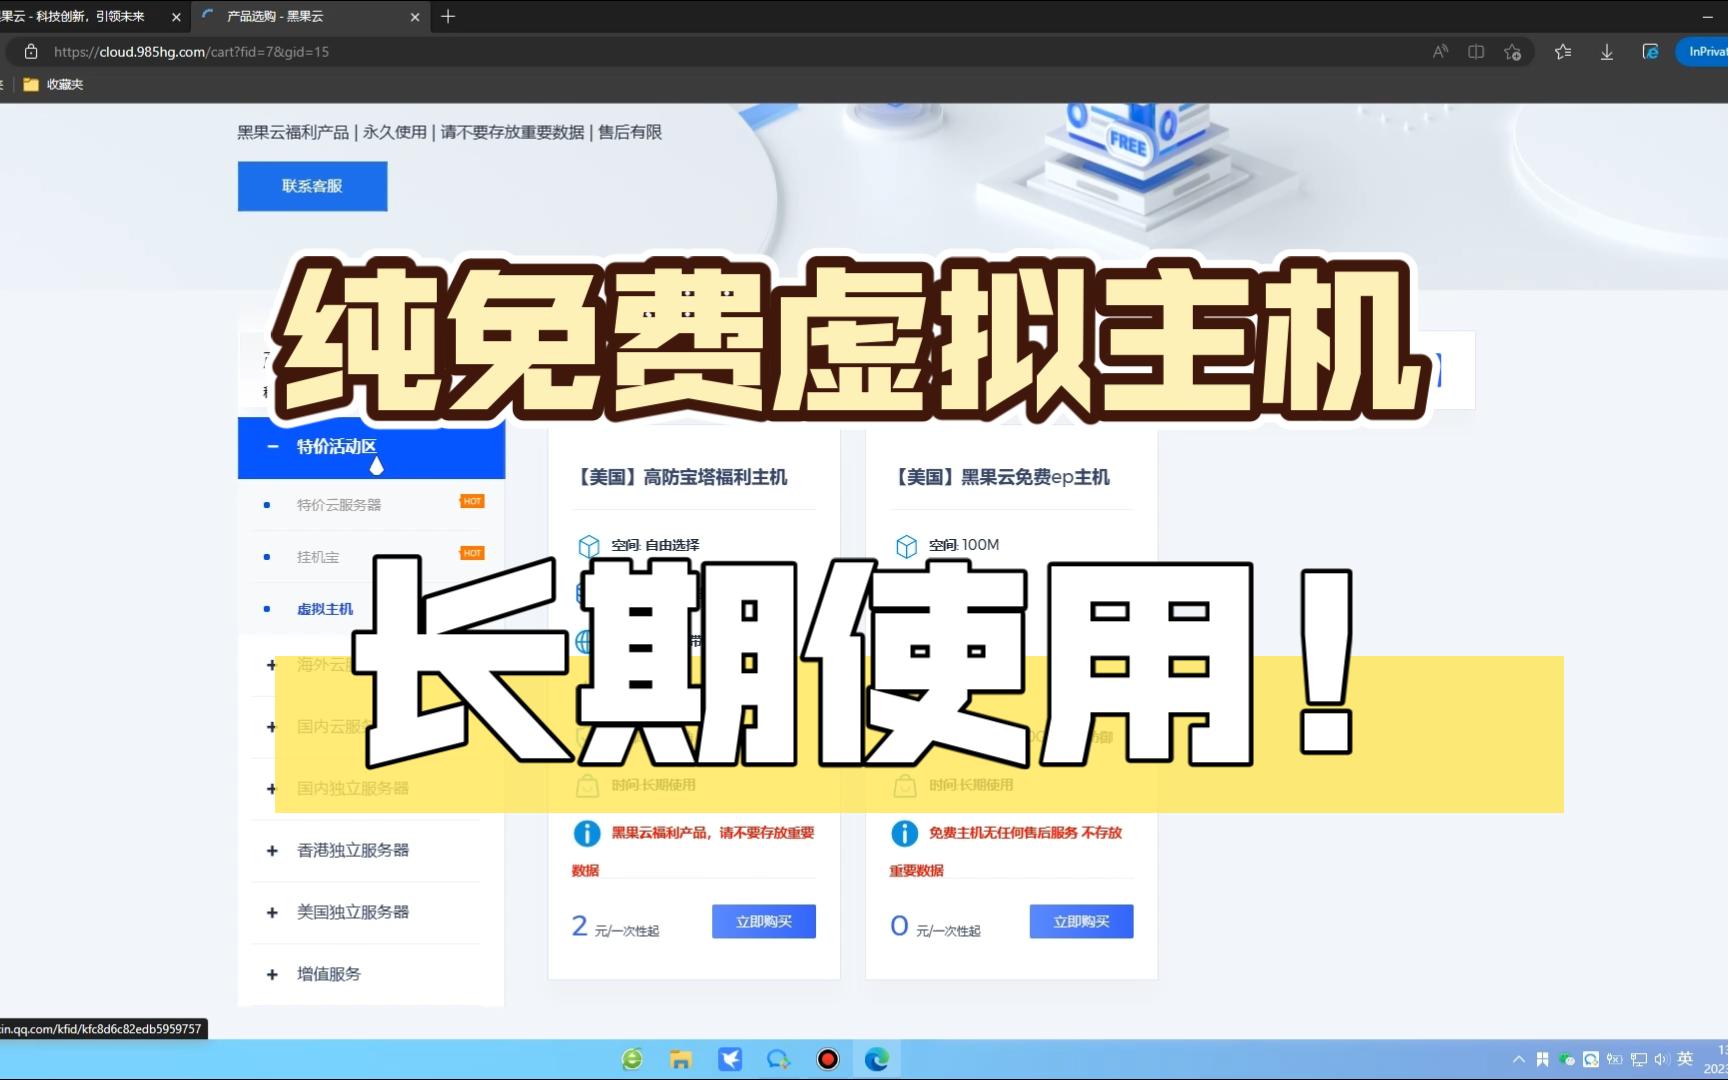Click the 2 元/一次性起 price text
The width and height of the screenshot is (1728, 1080).
615,927
